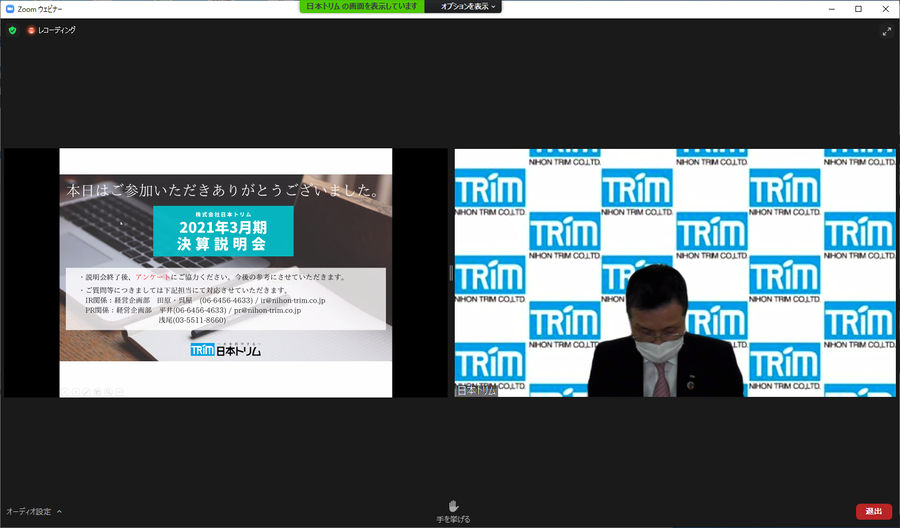Click the レコーディング label

[57, 30]
